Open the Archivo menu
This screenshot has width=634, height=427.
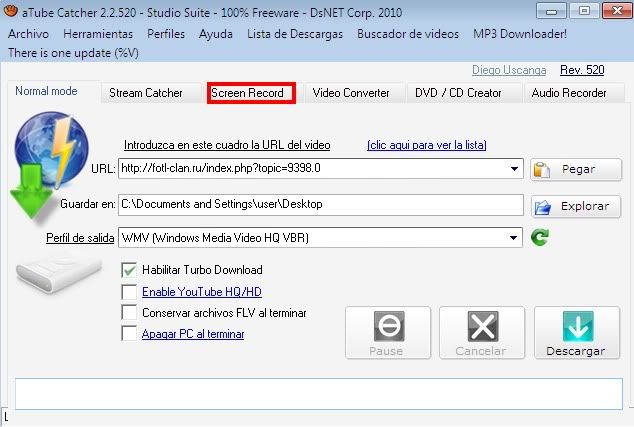click(x=28, y=34)
